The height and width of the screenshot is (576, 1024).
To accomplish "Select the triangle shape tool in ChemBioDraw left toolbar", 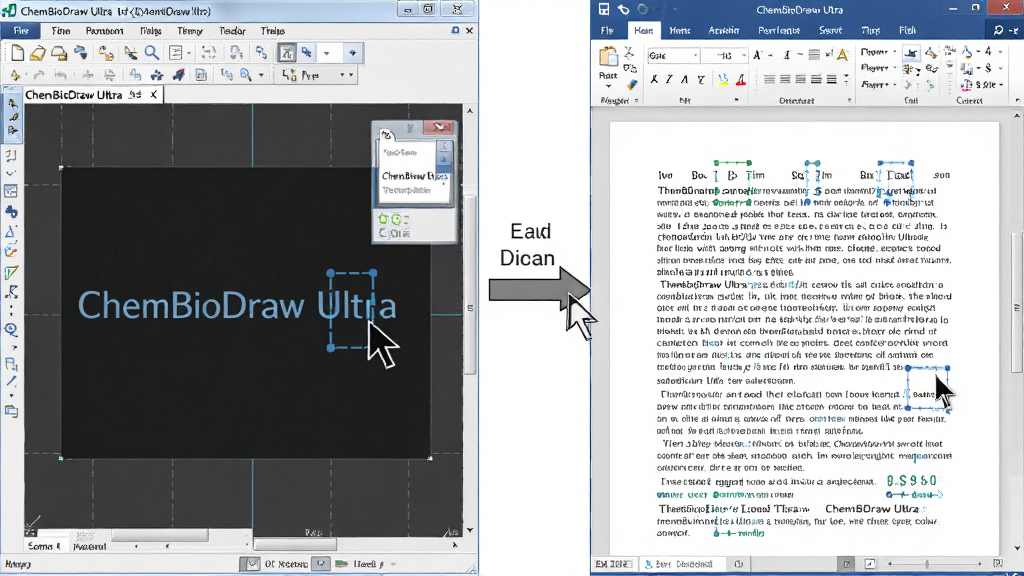I will 10,232.
